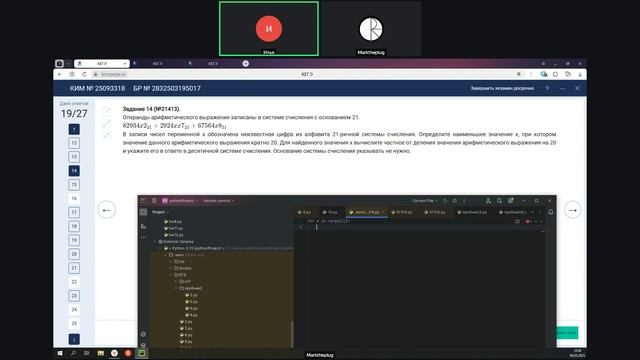The width and height of the screenshot is (640, 360).
Task: Open the Project tool window icon in PyCharm
Action: (143, 212)
